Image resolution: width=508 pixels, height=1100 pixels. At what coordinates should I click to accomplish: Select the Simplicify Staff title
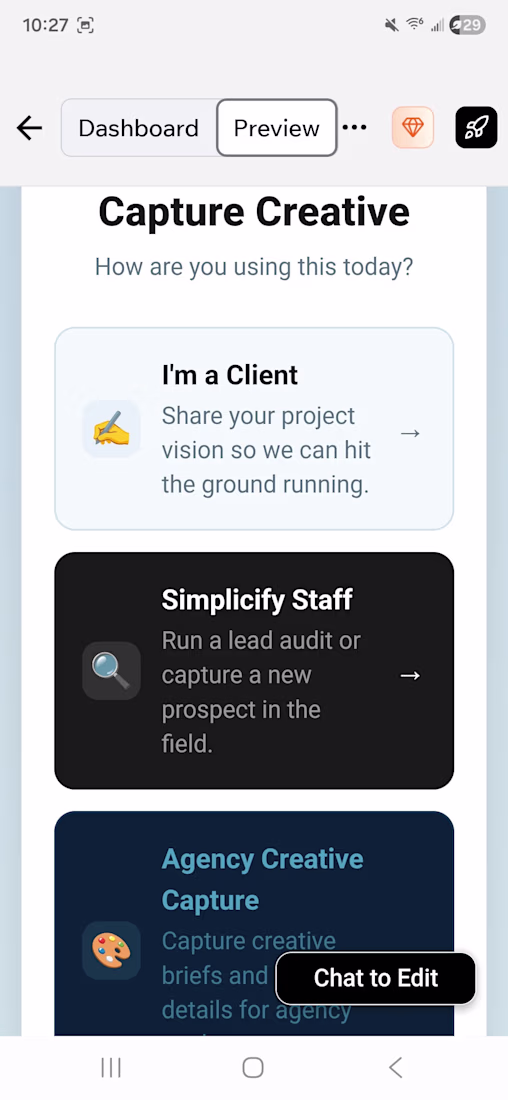coord(258,600)
